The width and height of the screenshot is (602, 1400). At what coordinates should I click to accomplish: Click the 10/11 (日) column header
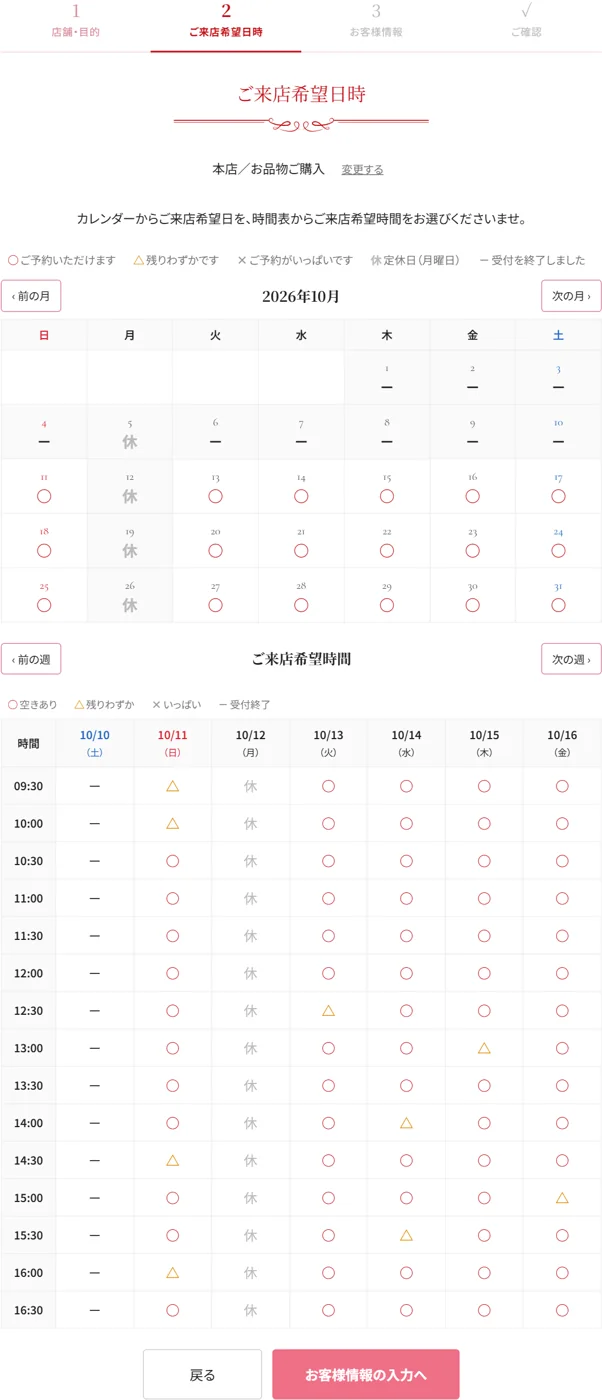pos(172,743)
